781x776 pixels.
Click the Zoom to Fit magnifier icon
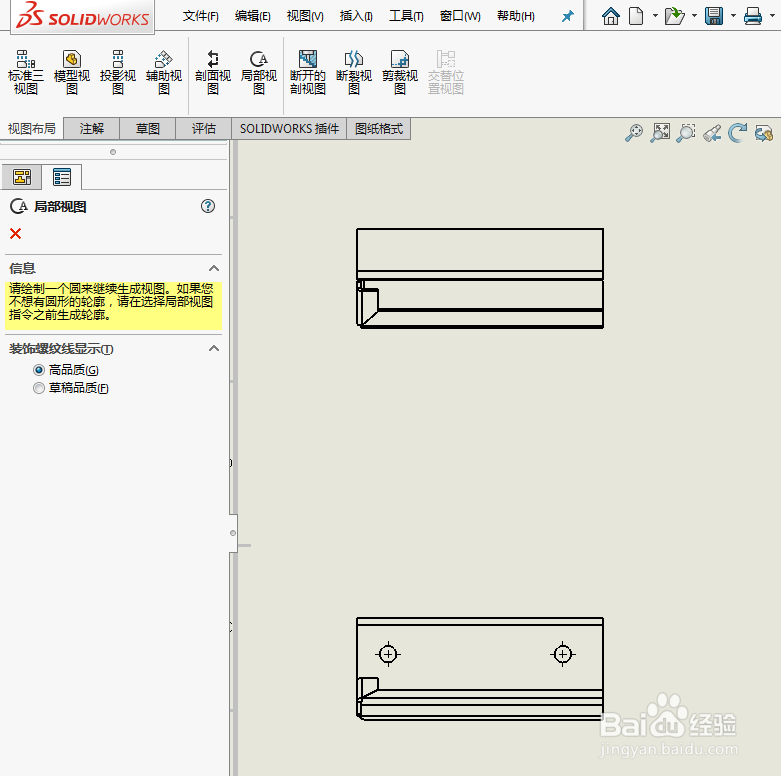click(634, 133)
